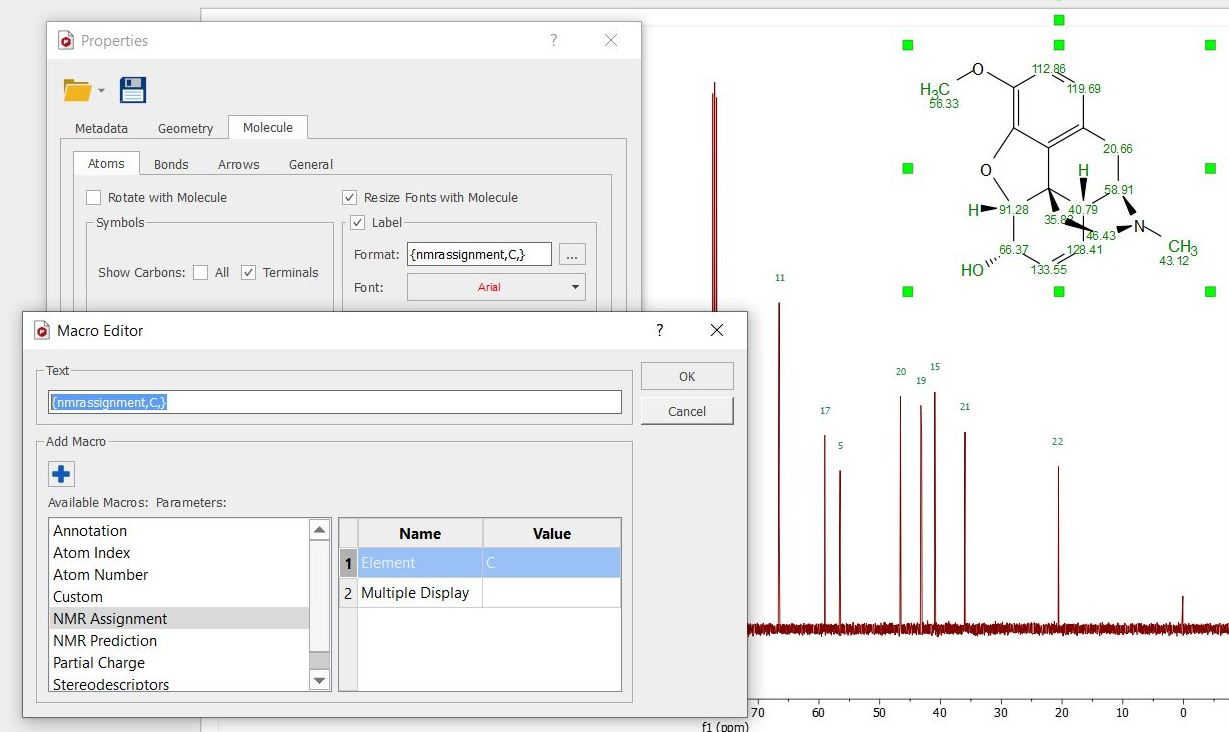Click the 119.69 carbon assignment label
The image size is (1229, 732).
point(1084,89)
